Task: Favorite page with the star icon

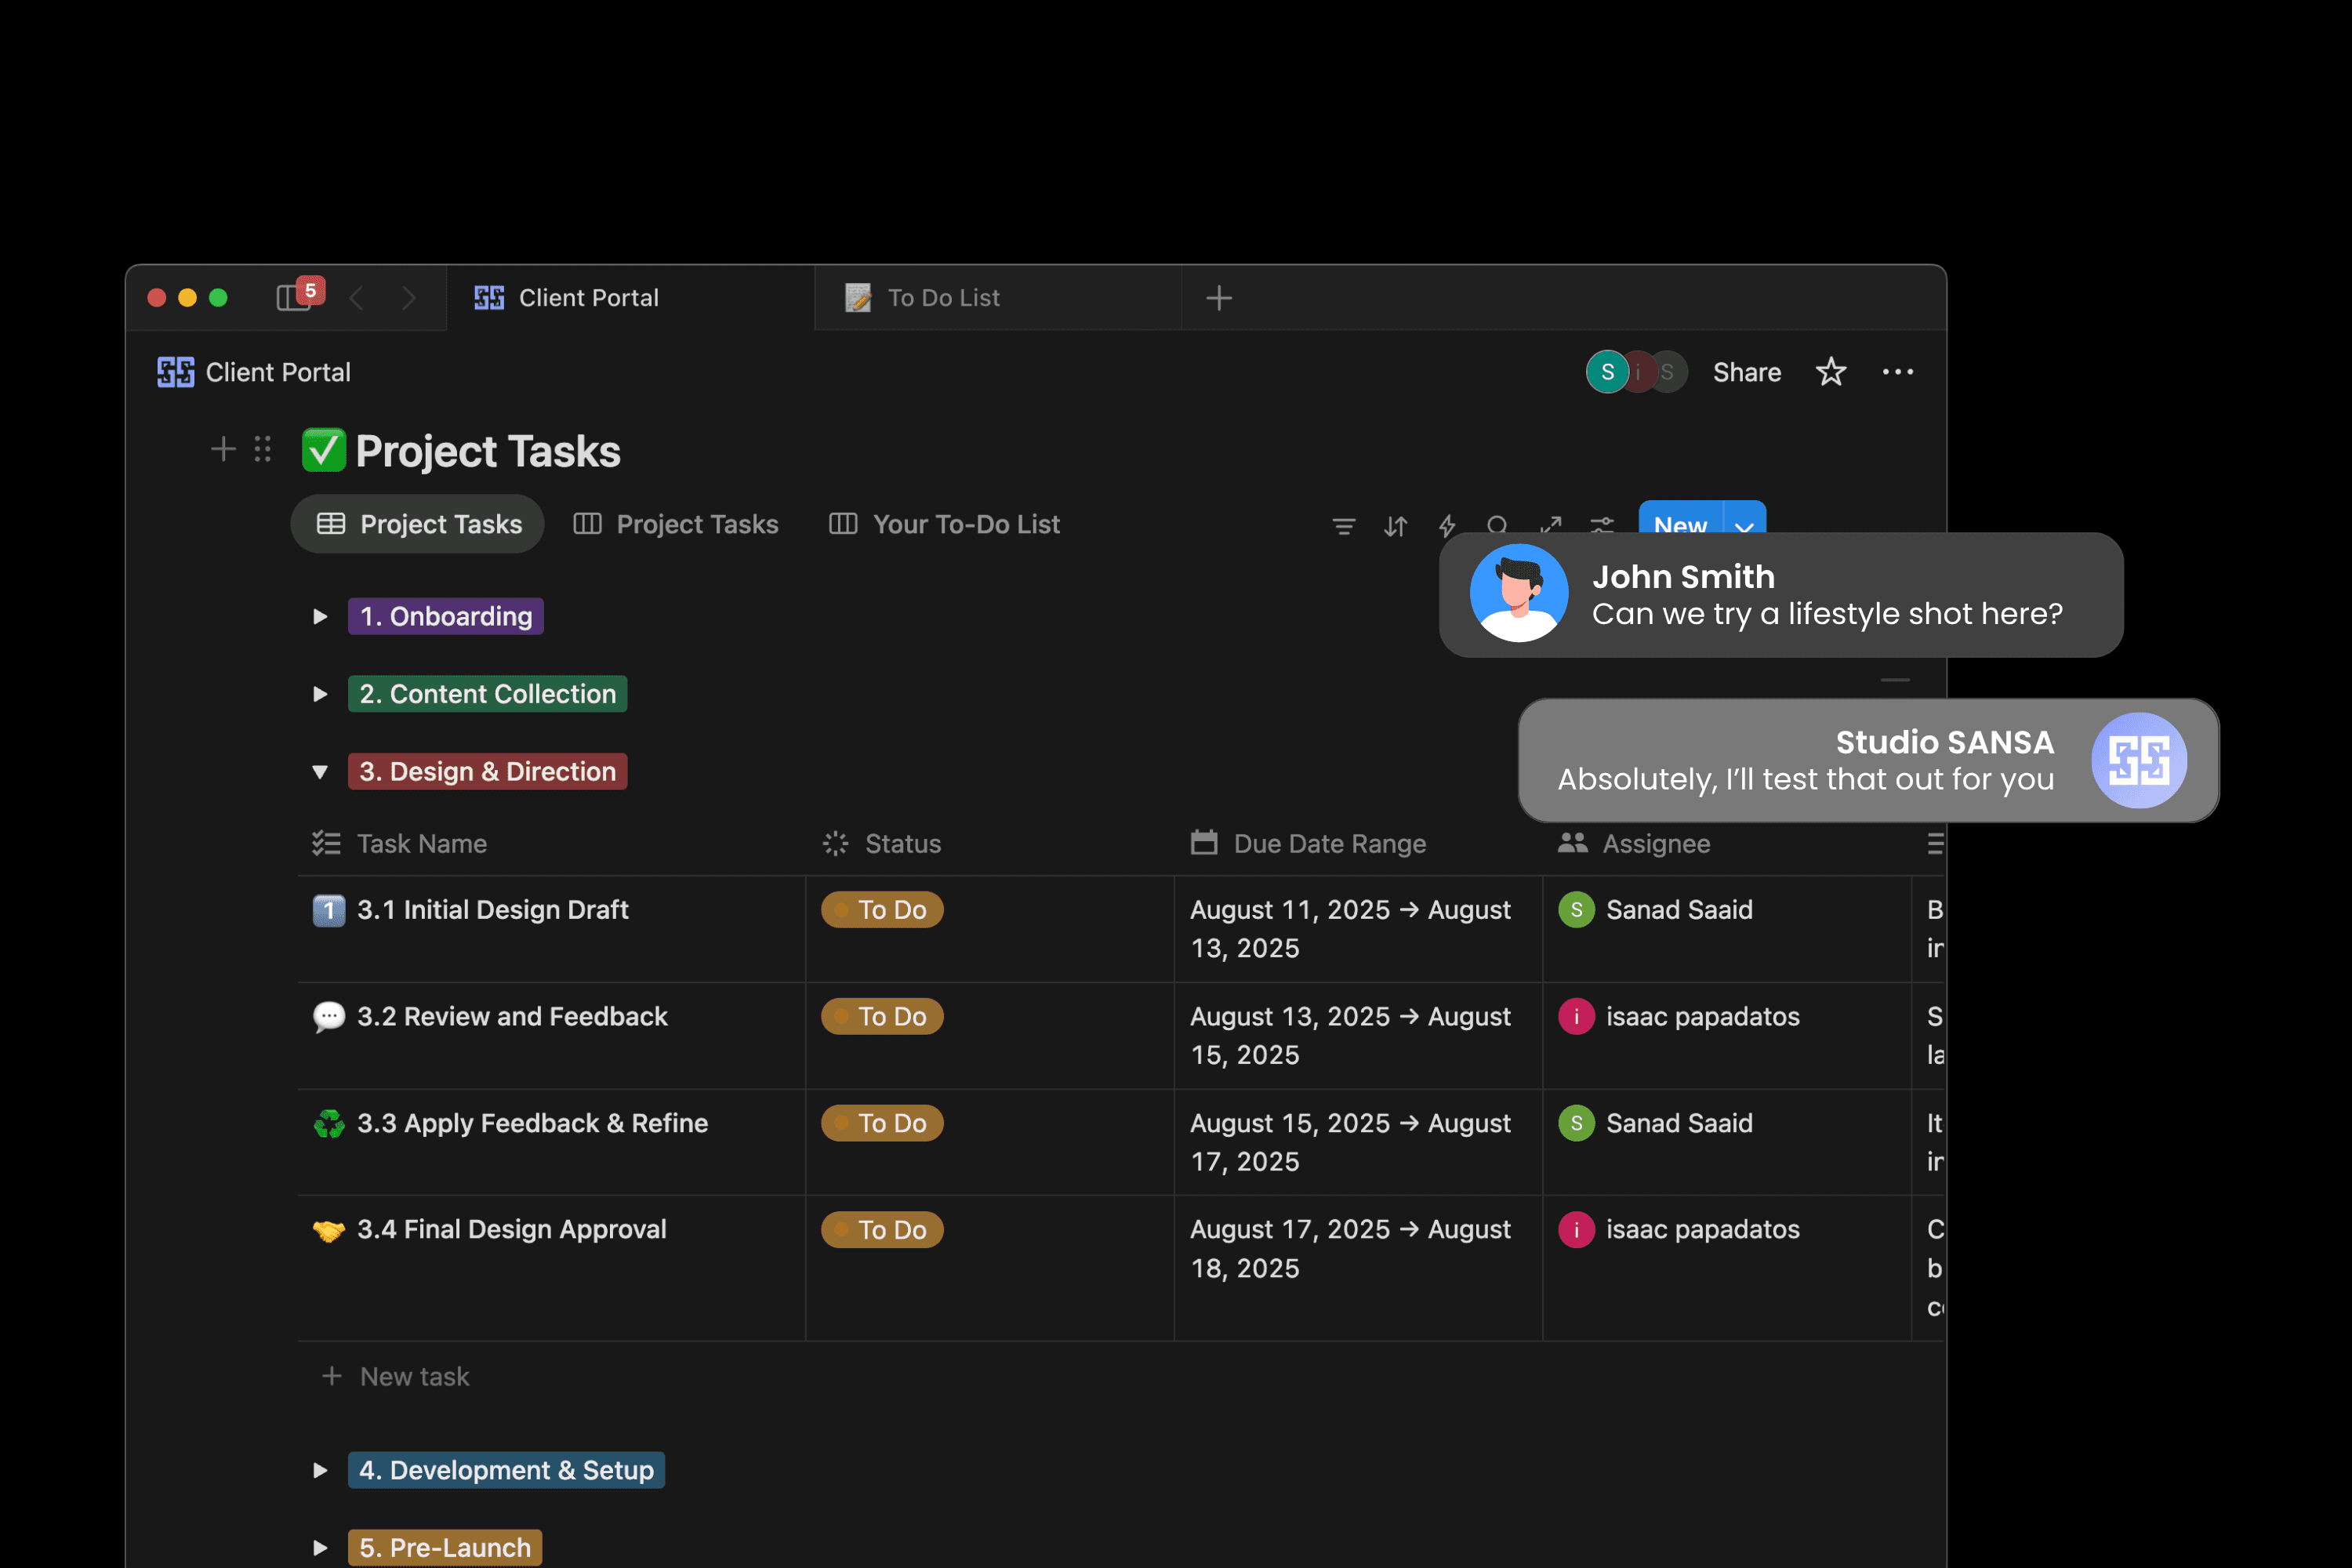Action: point(1830,372)
